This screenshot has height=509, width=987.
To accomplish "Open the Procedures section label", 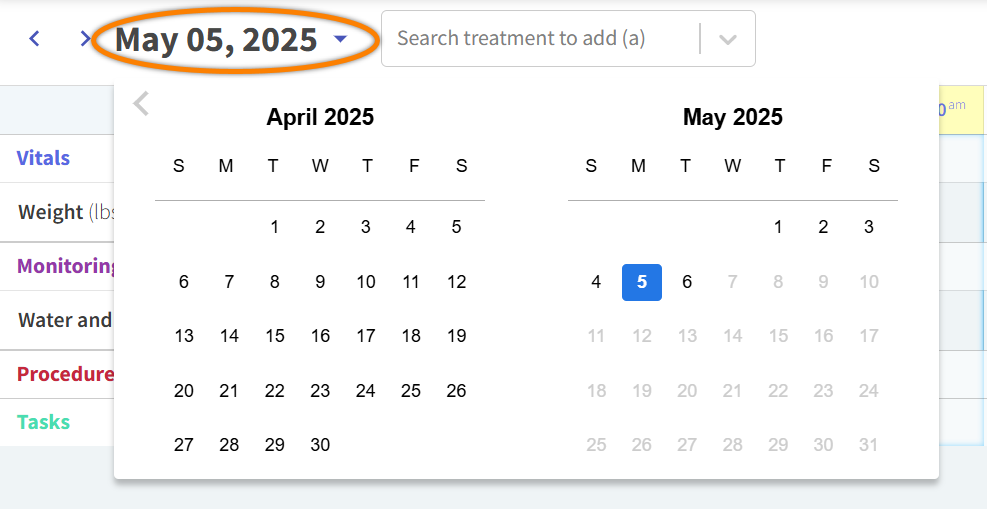I will [x=65, y=374].
